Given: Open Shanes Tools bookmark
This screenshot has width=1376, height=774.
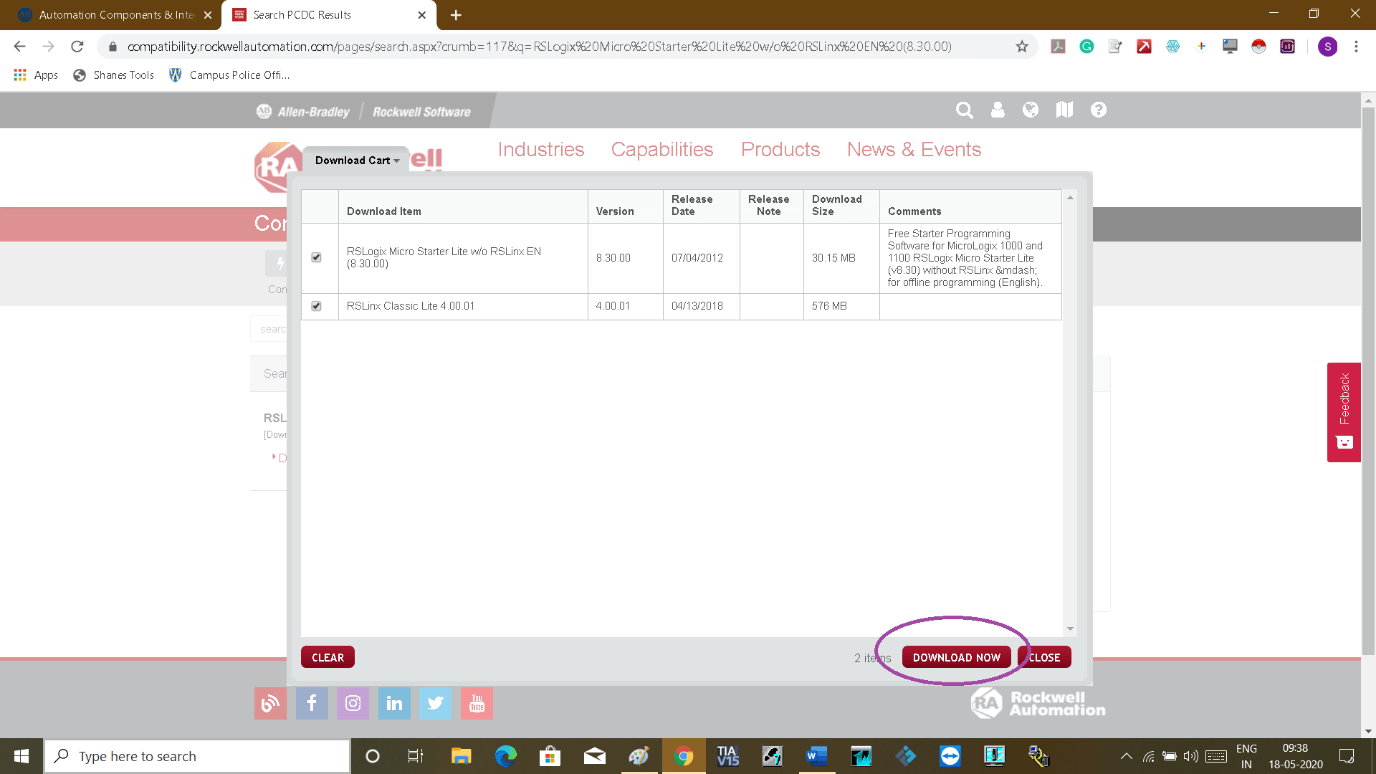Looking at the screenshot, I should click(x=114, y=75).
